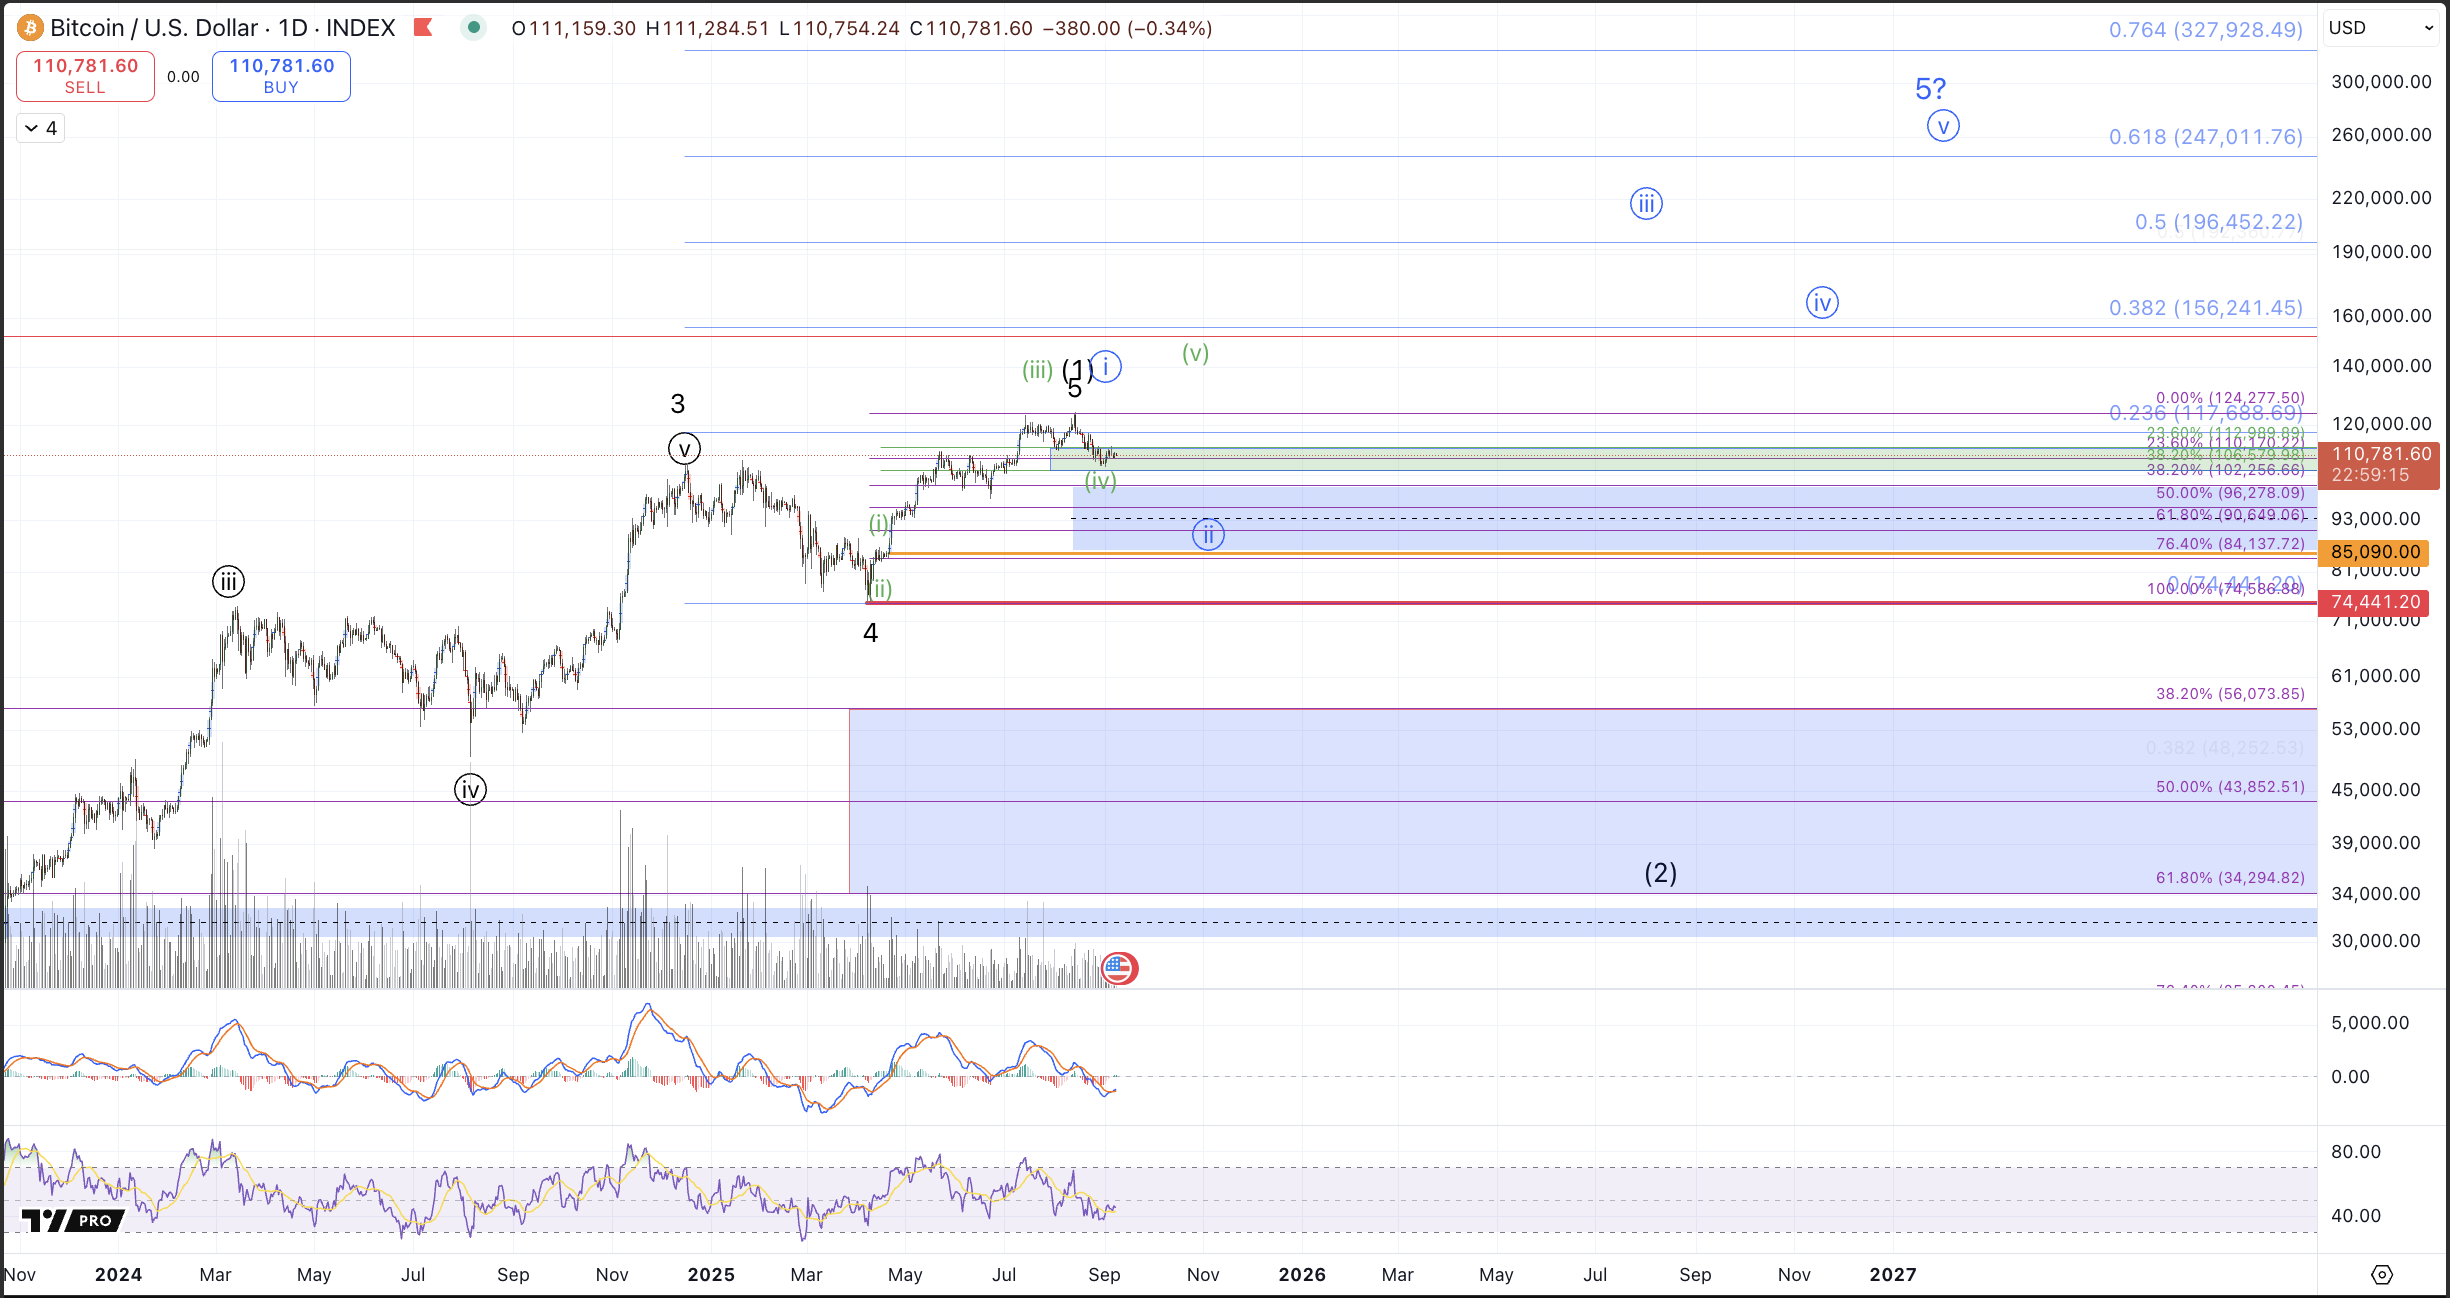Select the green (iii) wave label

1037,370
